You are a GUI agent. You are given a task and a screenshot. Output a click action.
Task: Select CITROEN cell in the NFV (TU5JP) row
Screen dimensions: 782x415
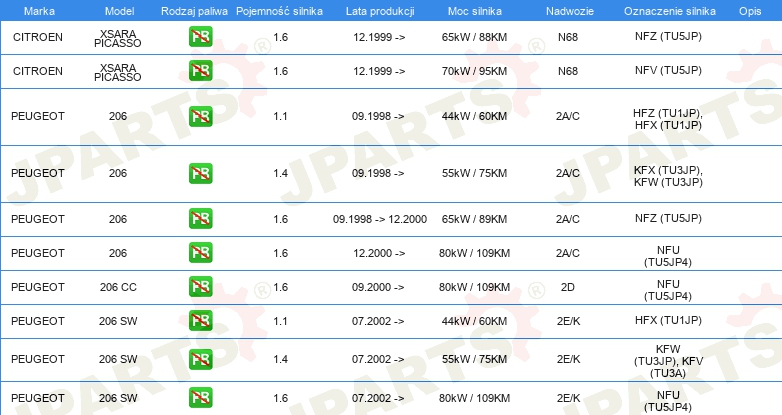tap(38, 71)
